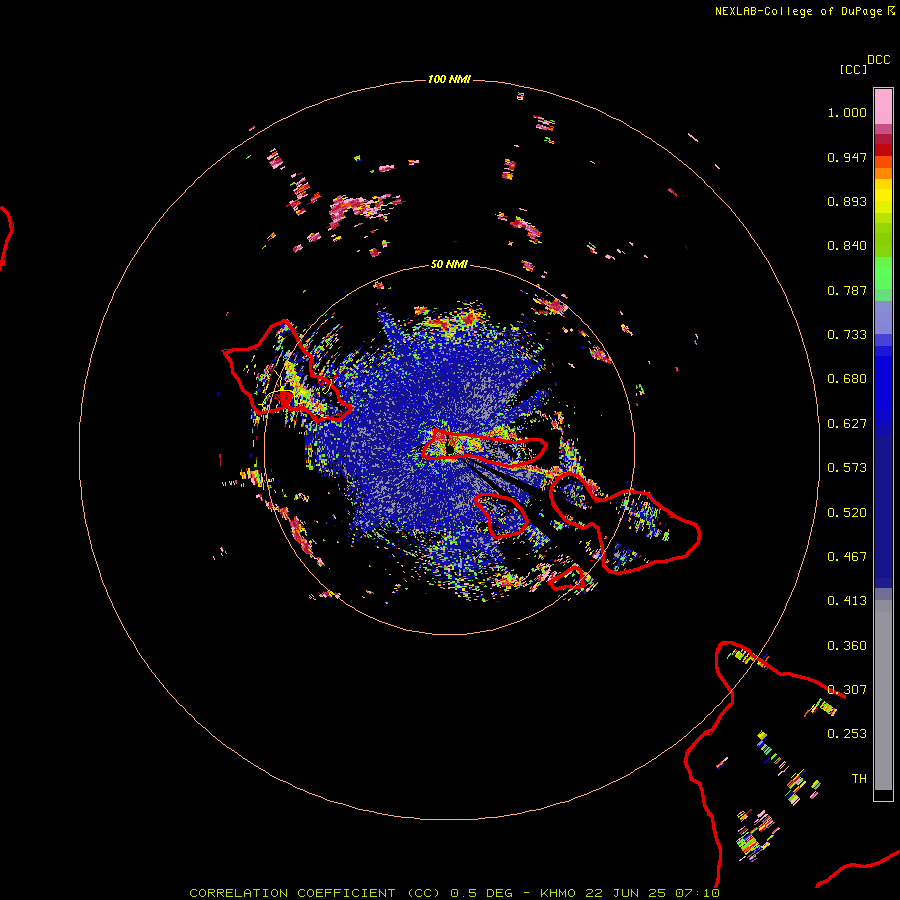Click the 0.733 legend value
The height and width of the screenshot is (900, 900).
click(847, 335)
